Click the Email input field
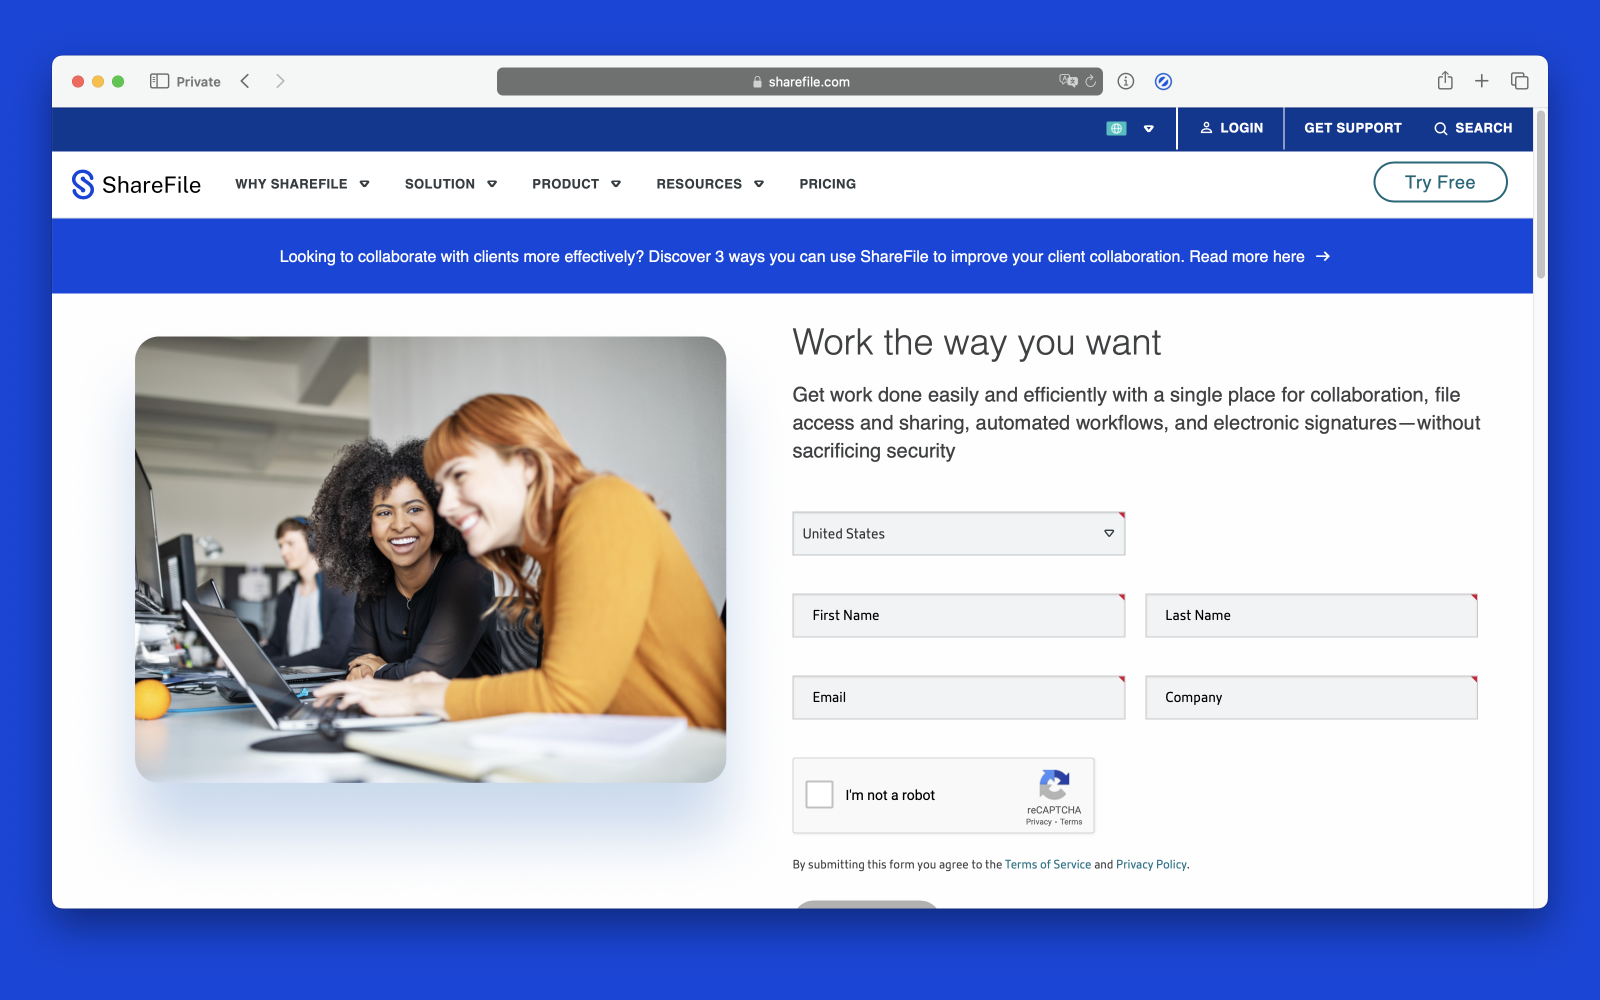Viewport: 1600px width, 1000px height. point(957,697)
